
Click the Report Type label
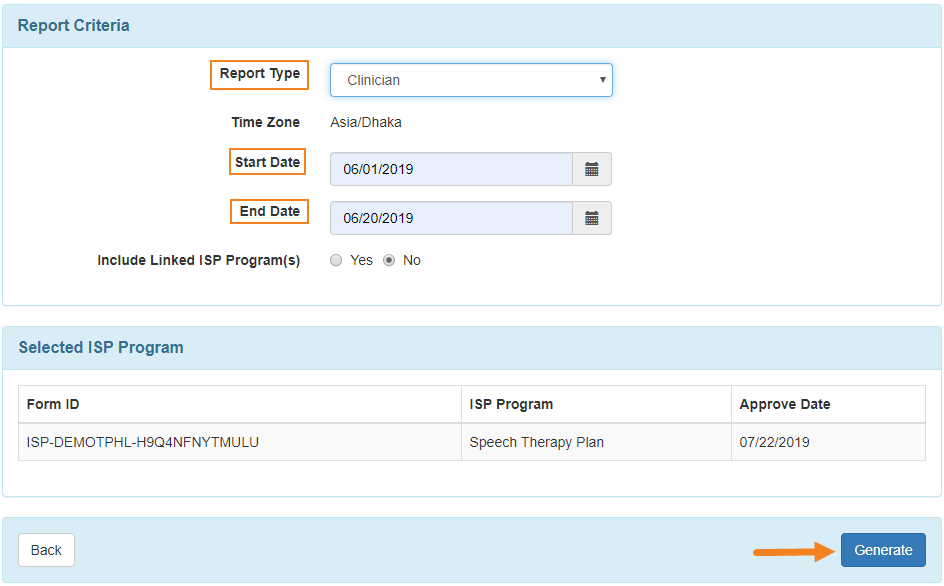(259, 73)
